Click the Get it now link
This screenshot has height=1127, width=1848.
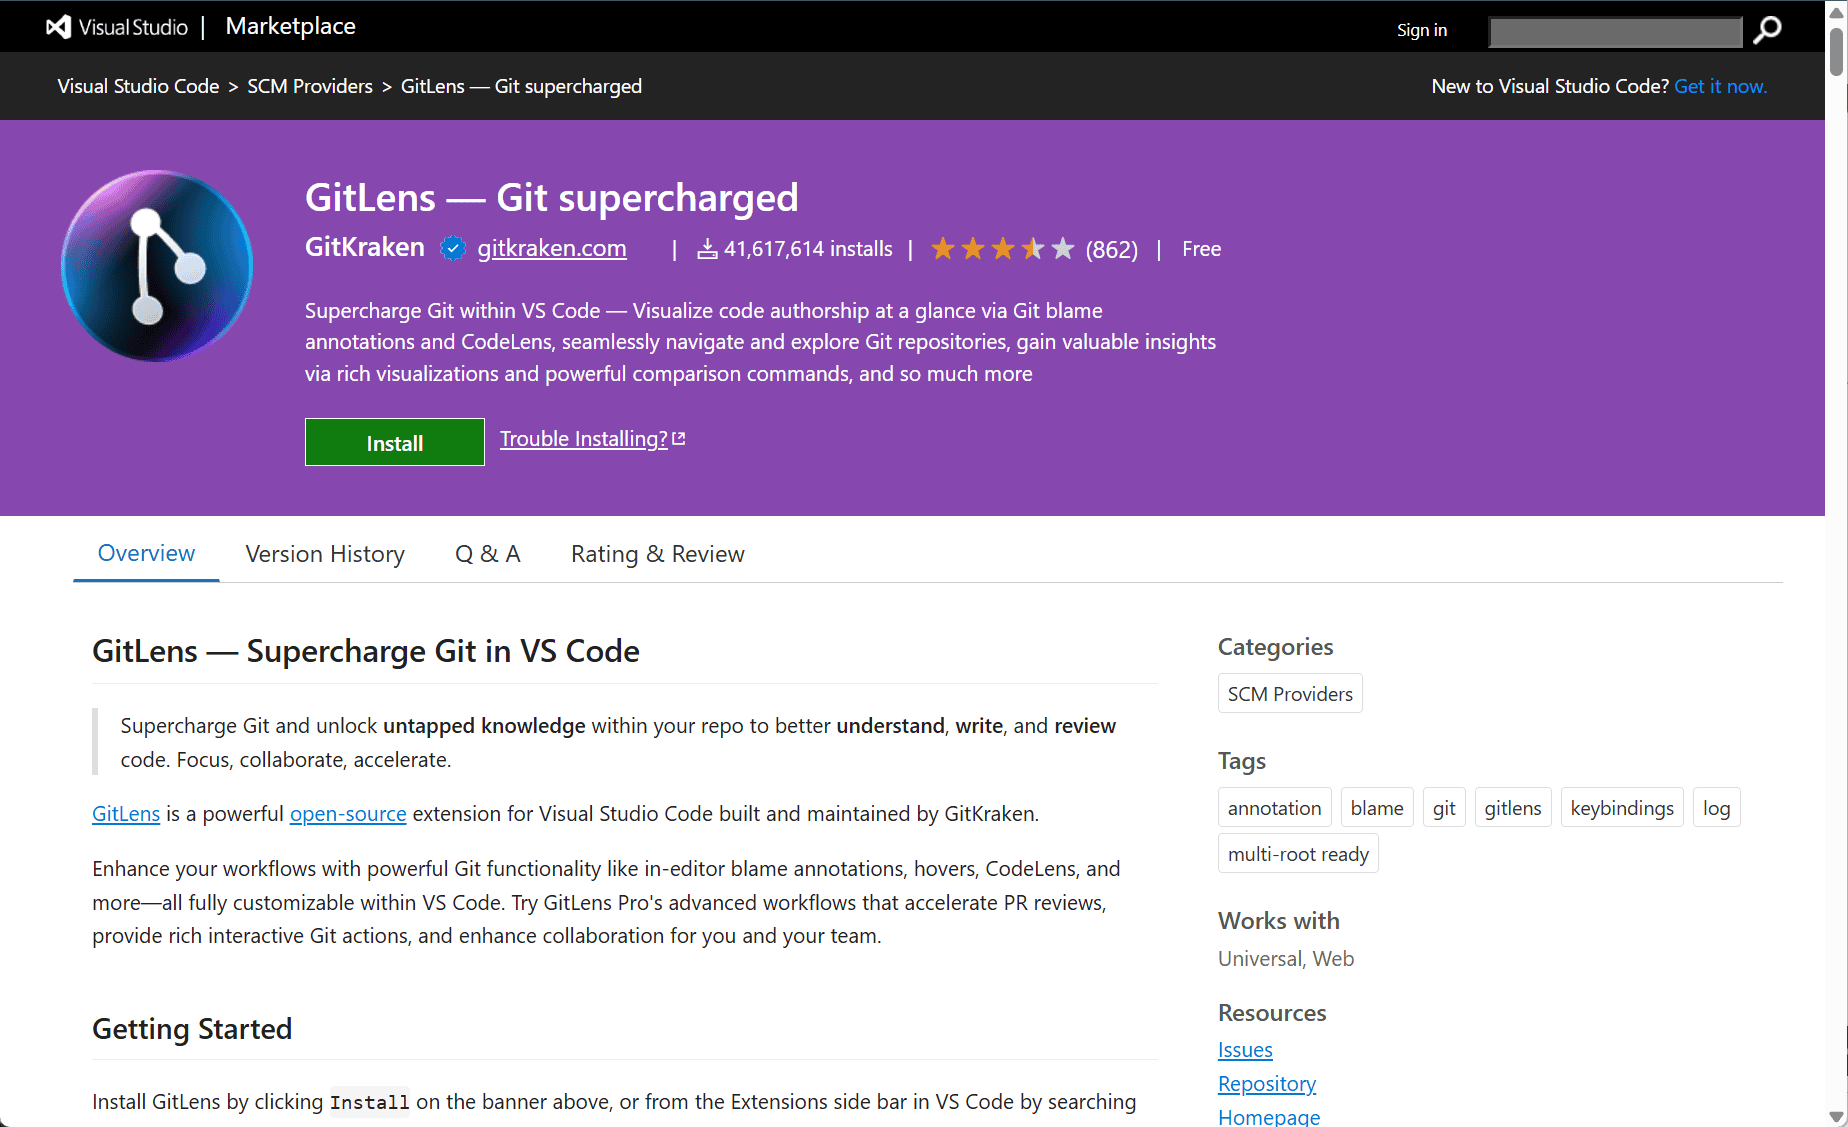(1720, 86)
